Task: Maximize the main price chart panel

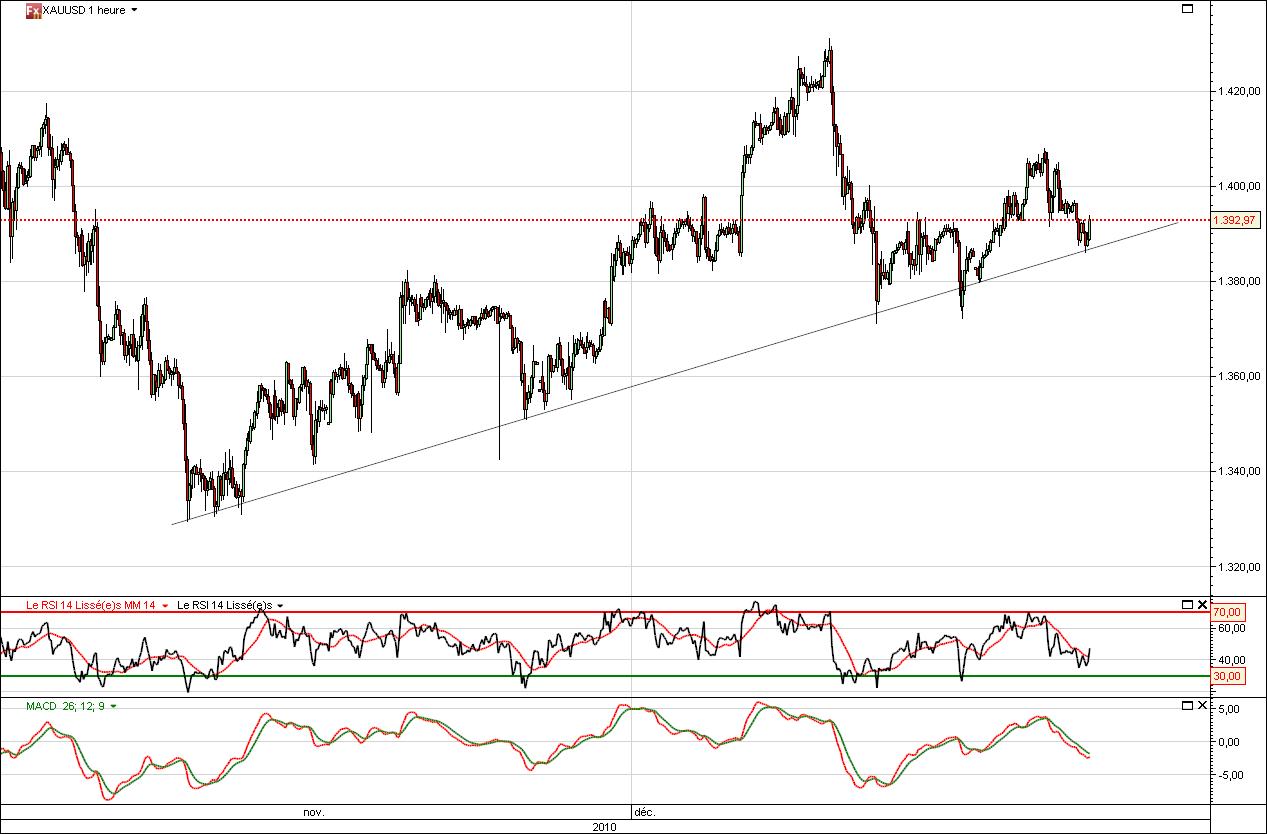Action: [x=1188, y=9]
